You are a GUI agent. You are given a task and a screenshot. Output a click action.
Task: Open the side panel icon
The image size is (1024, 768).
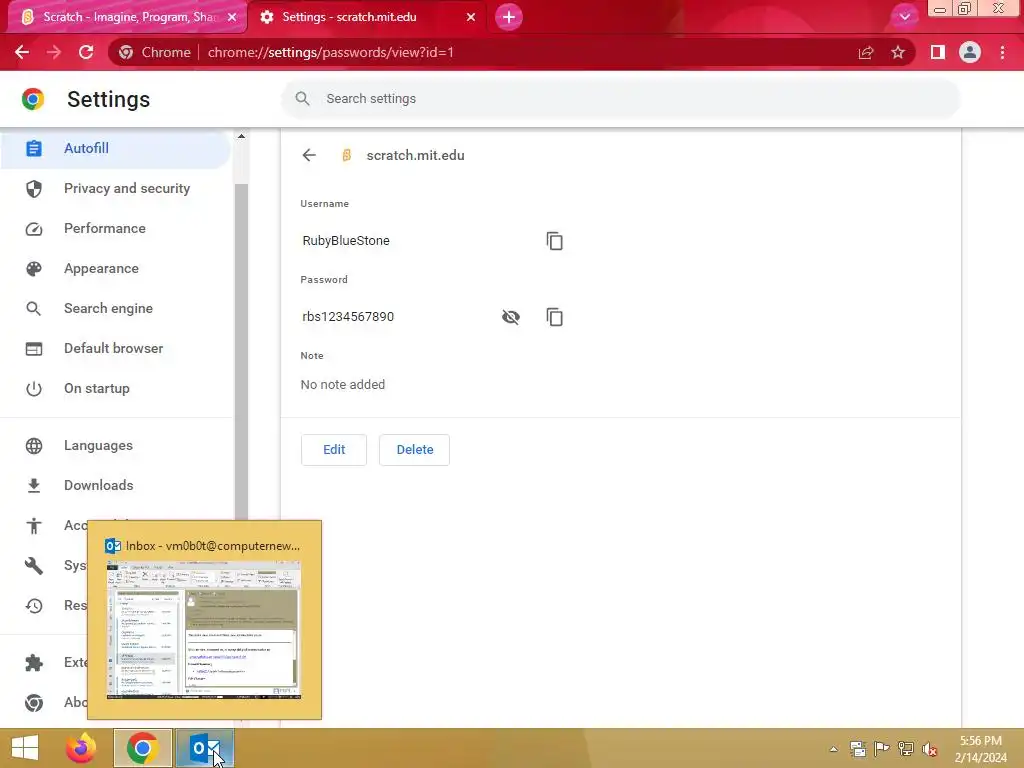click(938, 52)
